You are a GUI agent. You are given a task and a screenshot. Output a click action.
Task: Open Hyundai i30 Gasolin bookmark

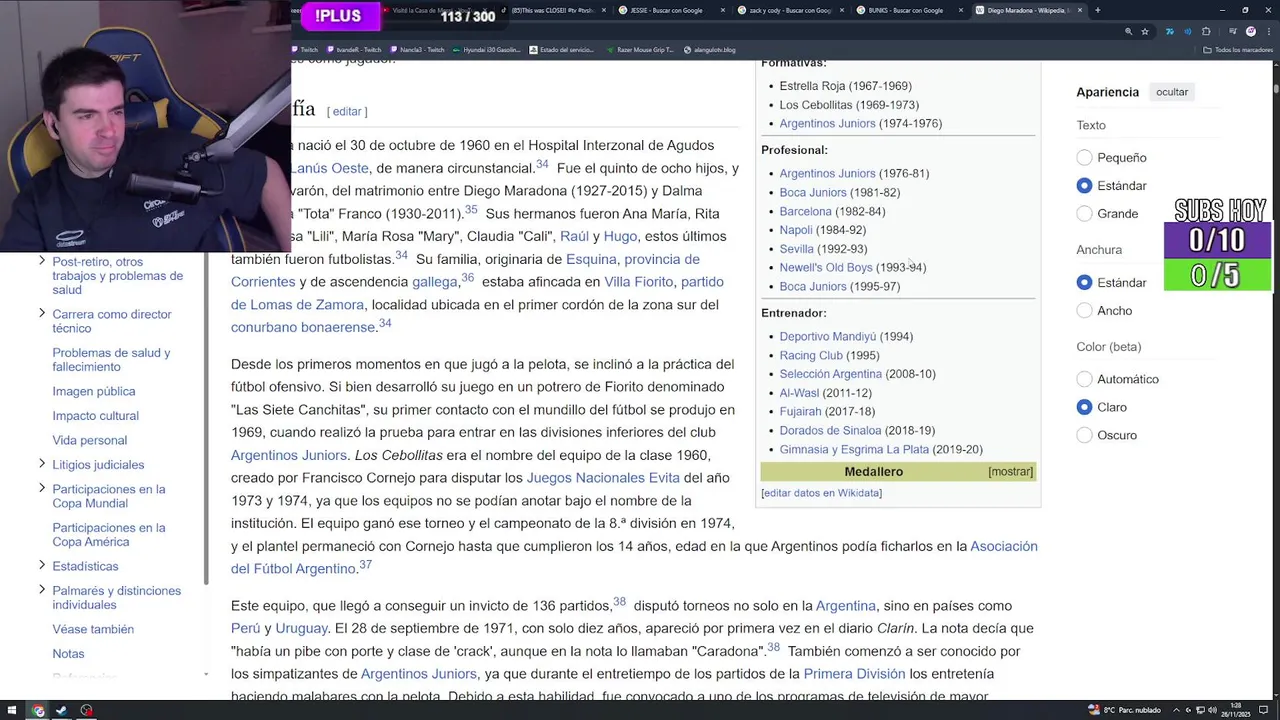488,50
